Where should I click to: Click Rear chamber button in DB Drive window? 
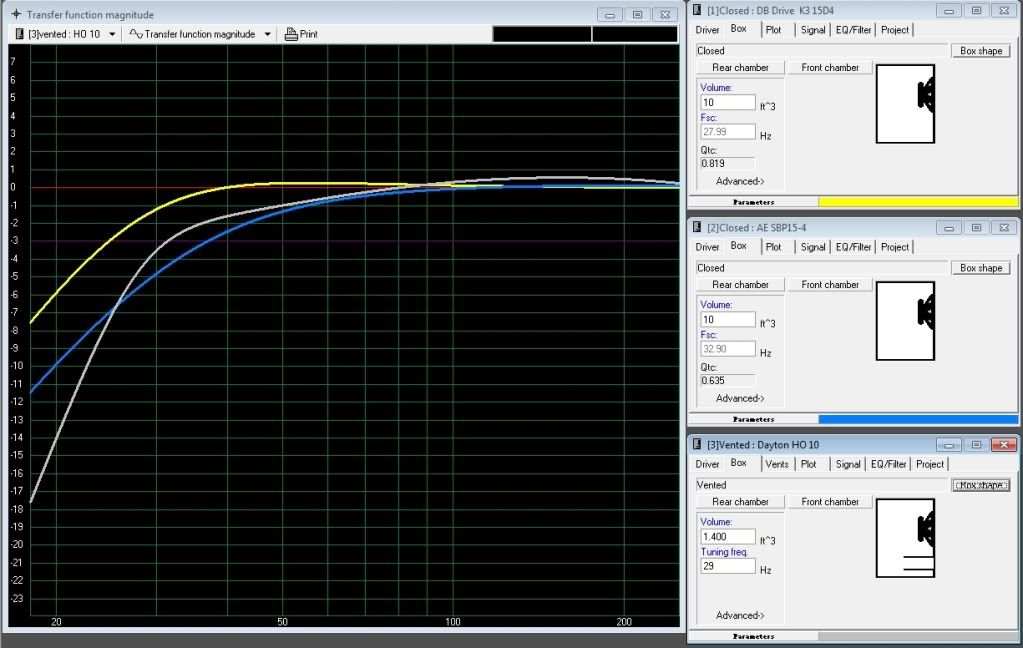tap(741, 68)
